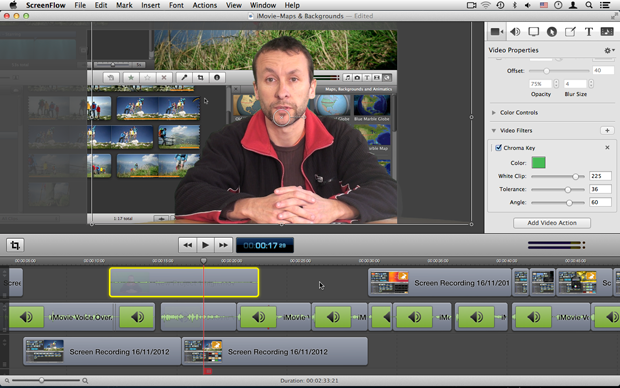Click the White Clip slider

558,176
